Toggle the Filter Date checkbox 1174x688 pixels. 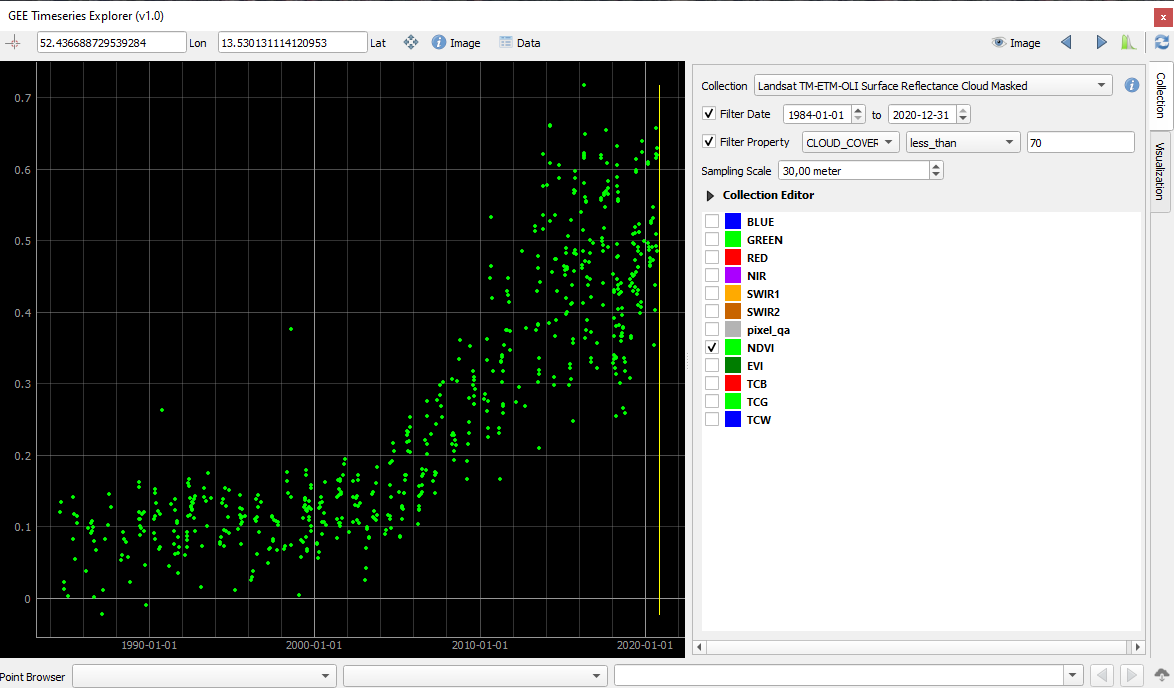click(709, 114)
